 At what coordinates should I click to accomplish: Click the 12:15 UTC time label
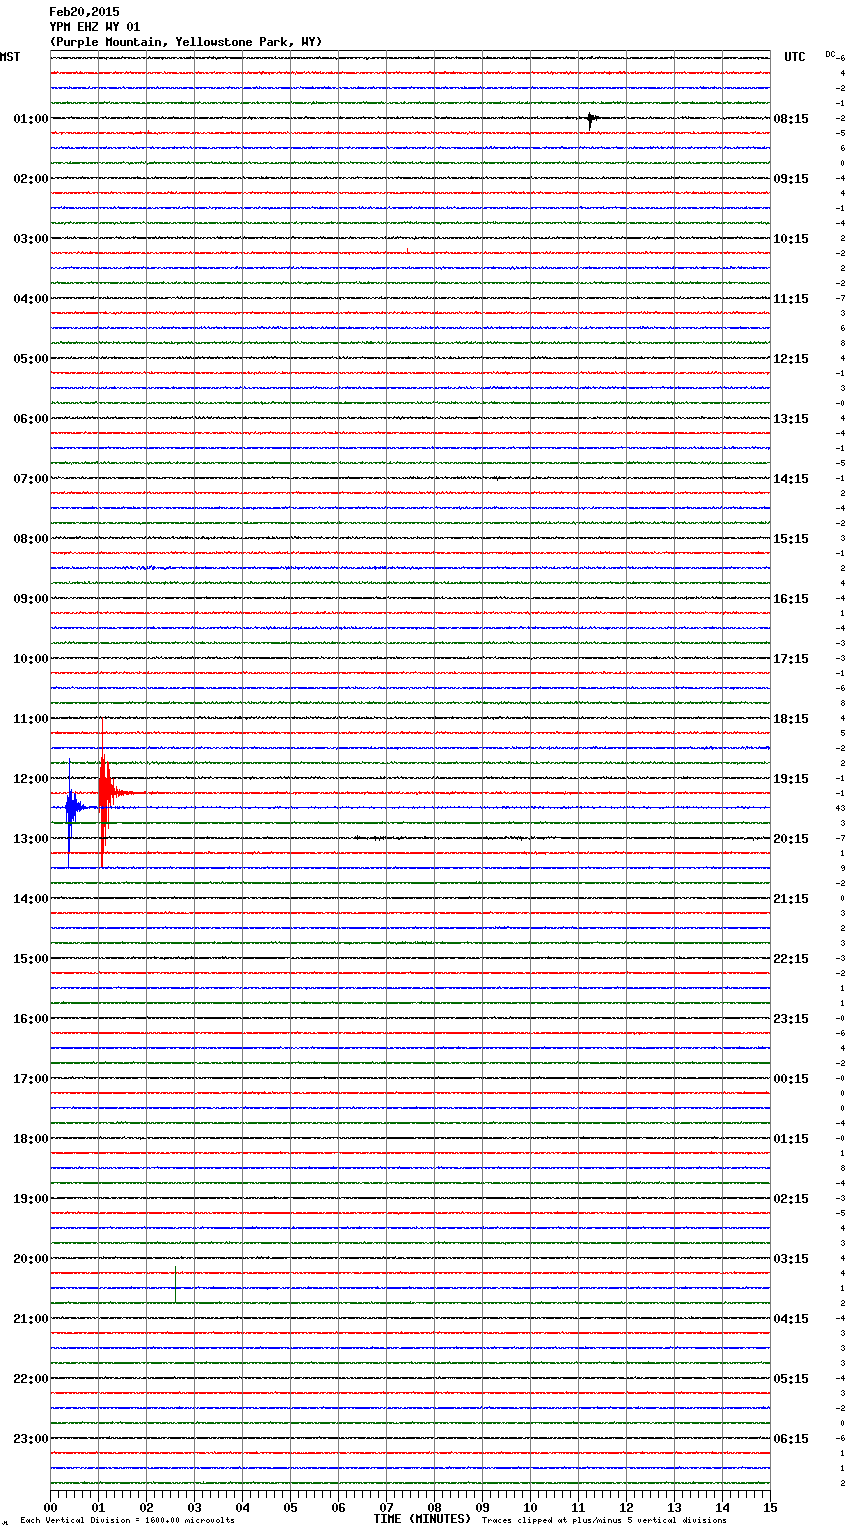click(791, 359)
